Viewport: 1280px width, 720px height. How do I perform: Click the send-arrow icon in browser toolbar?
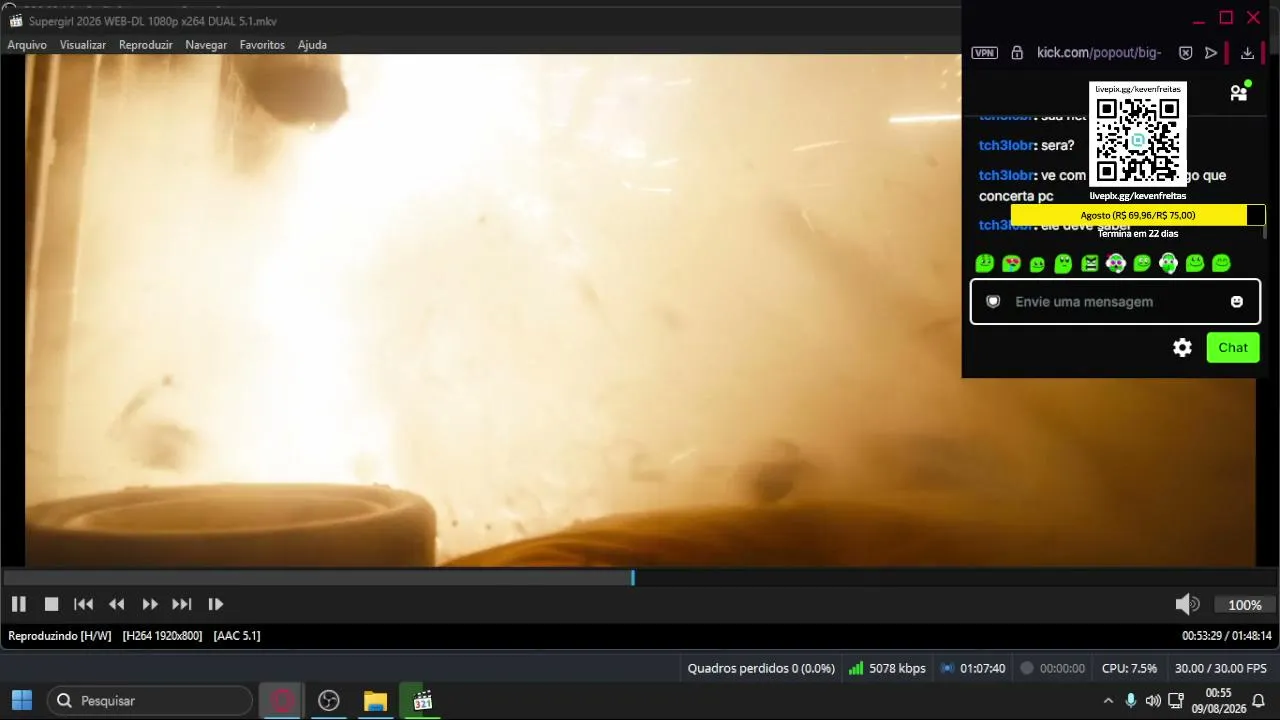point(1211,53)
